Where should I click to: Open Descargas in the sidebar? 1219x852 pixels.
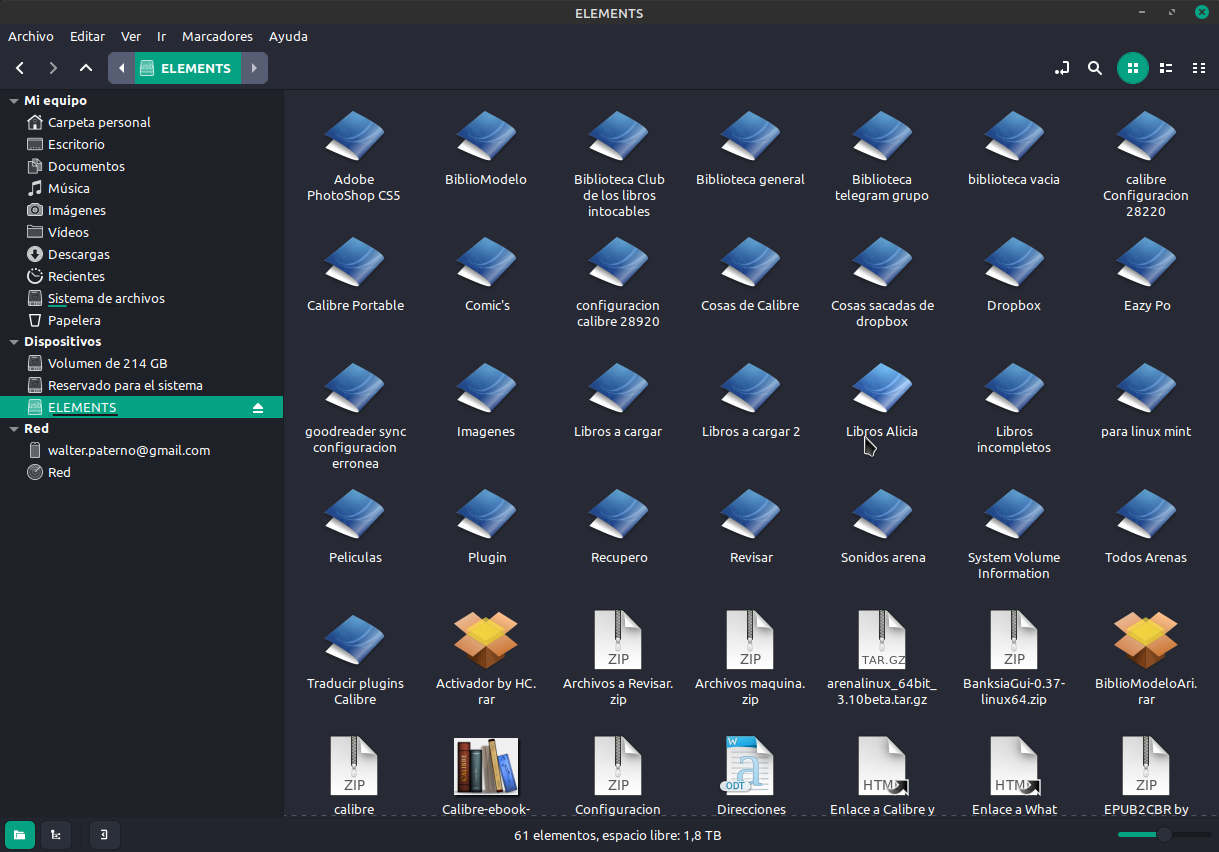point(78,254)
